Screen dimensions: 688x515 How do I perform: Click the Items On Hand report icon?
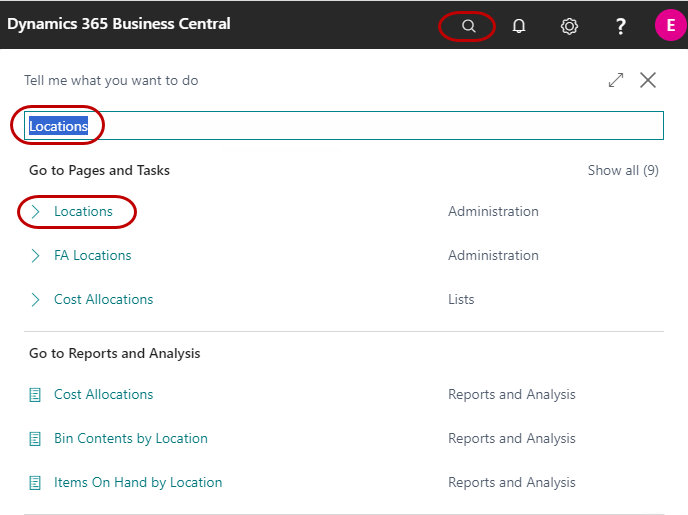[x=36, y=483]
